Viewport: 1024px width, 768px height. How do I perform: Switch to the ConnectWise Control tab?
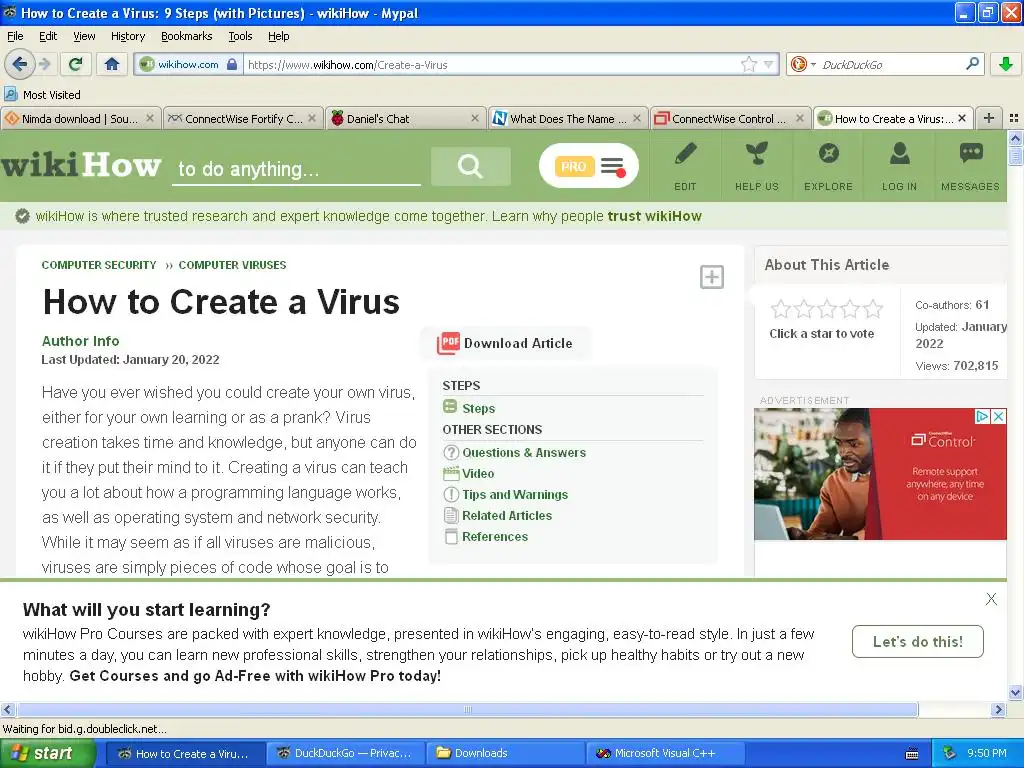(729, 118)
